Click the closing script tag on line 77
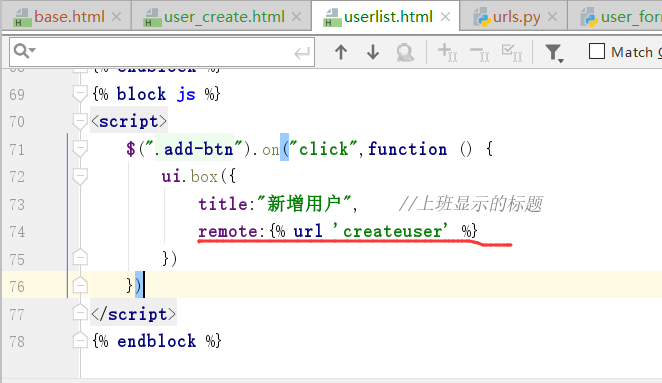 [133, 314]
